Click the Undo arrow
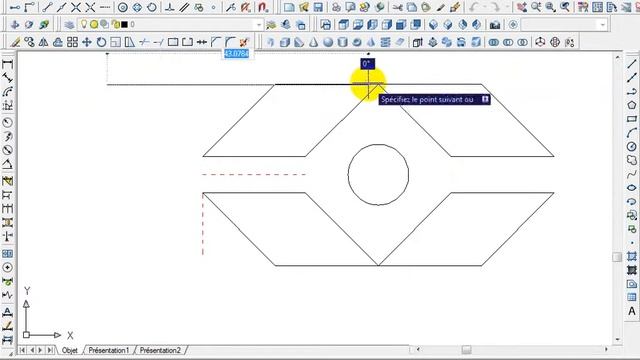Viewport: 640px width, 360px height. (x=474, y=7)
